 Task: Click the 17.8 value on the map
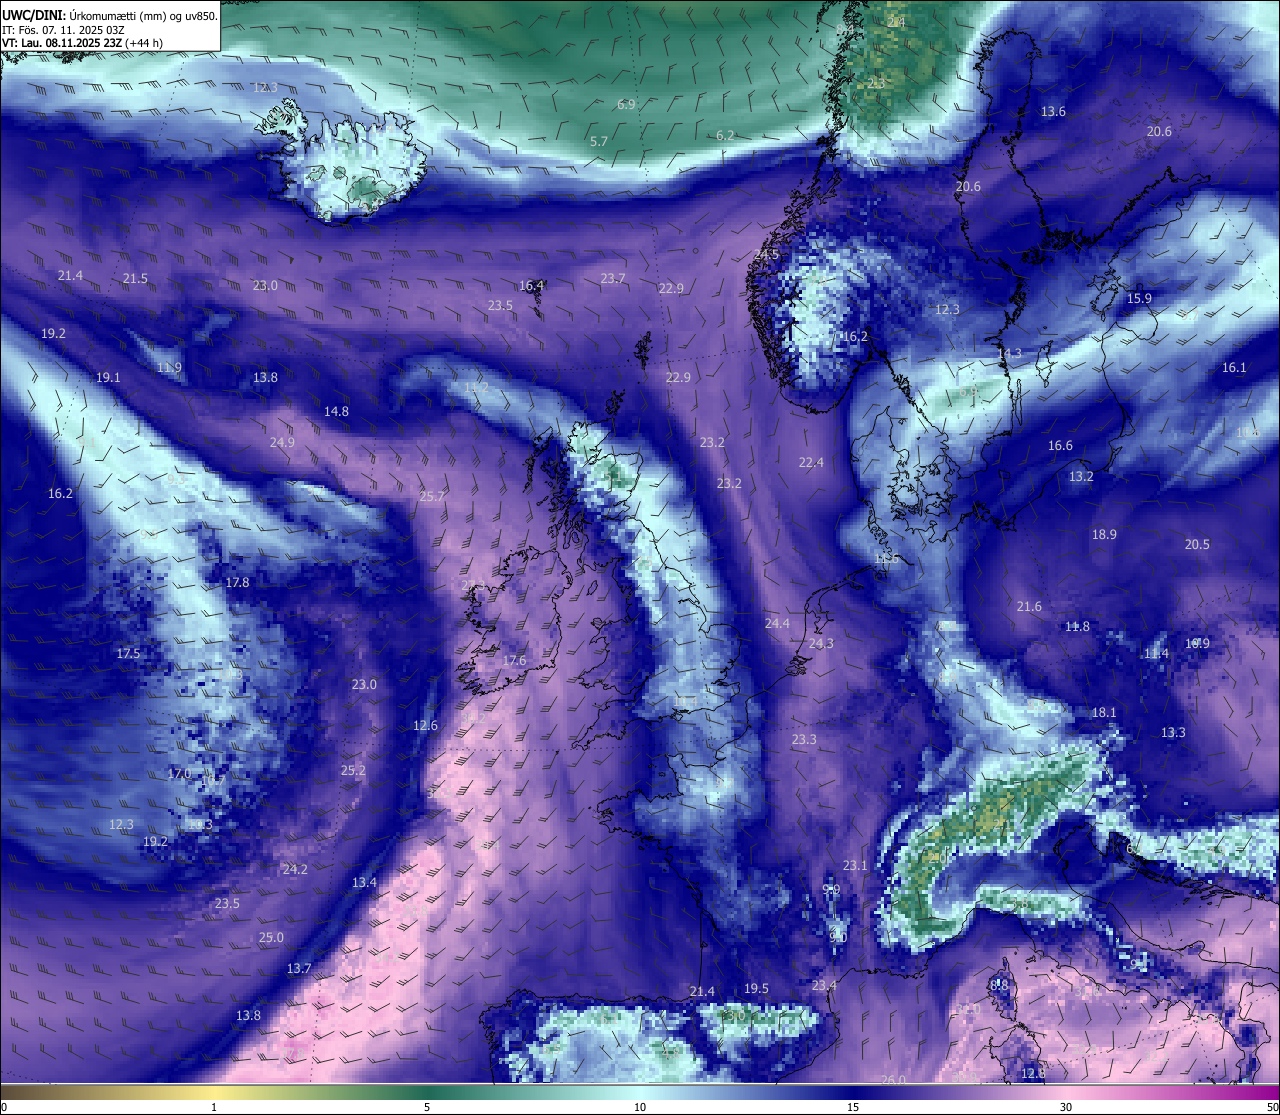point(237,582)
